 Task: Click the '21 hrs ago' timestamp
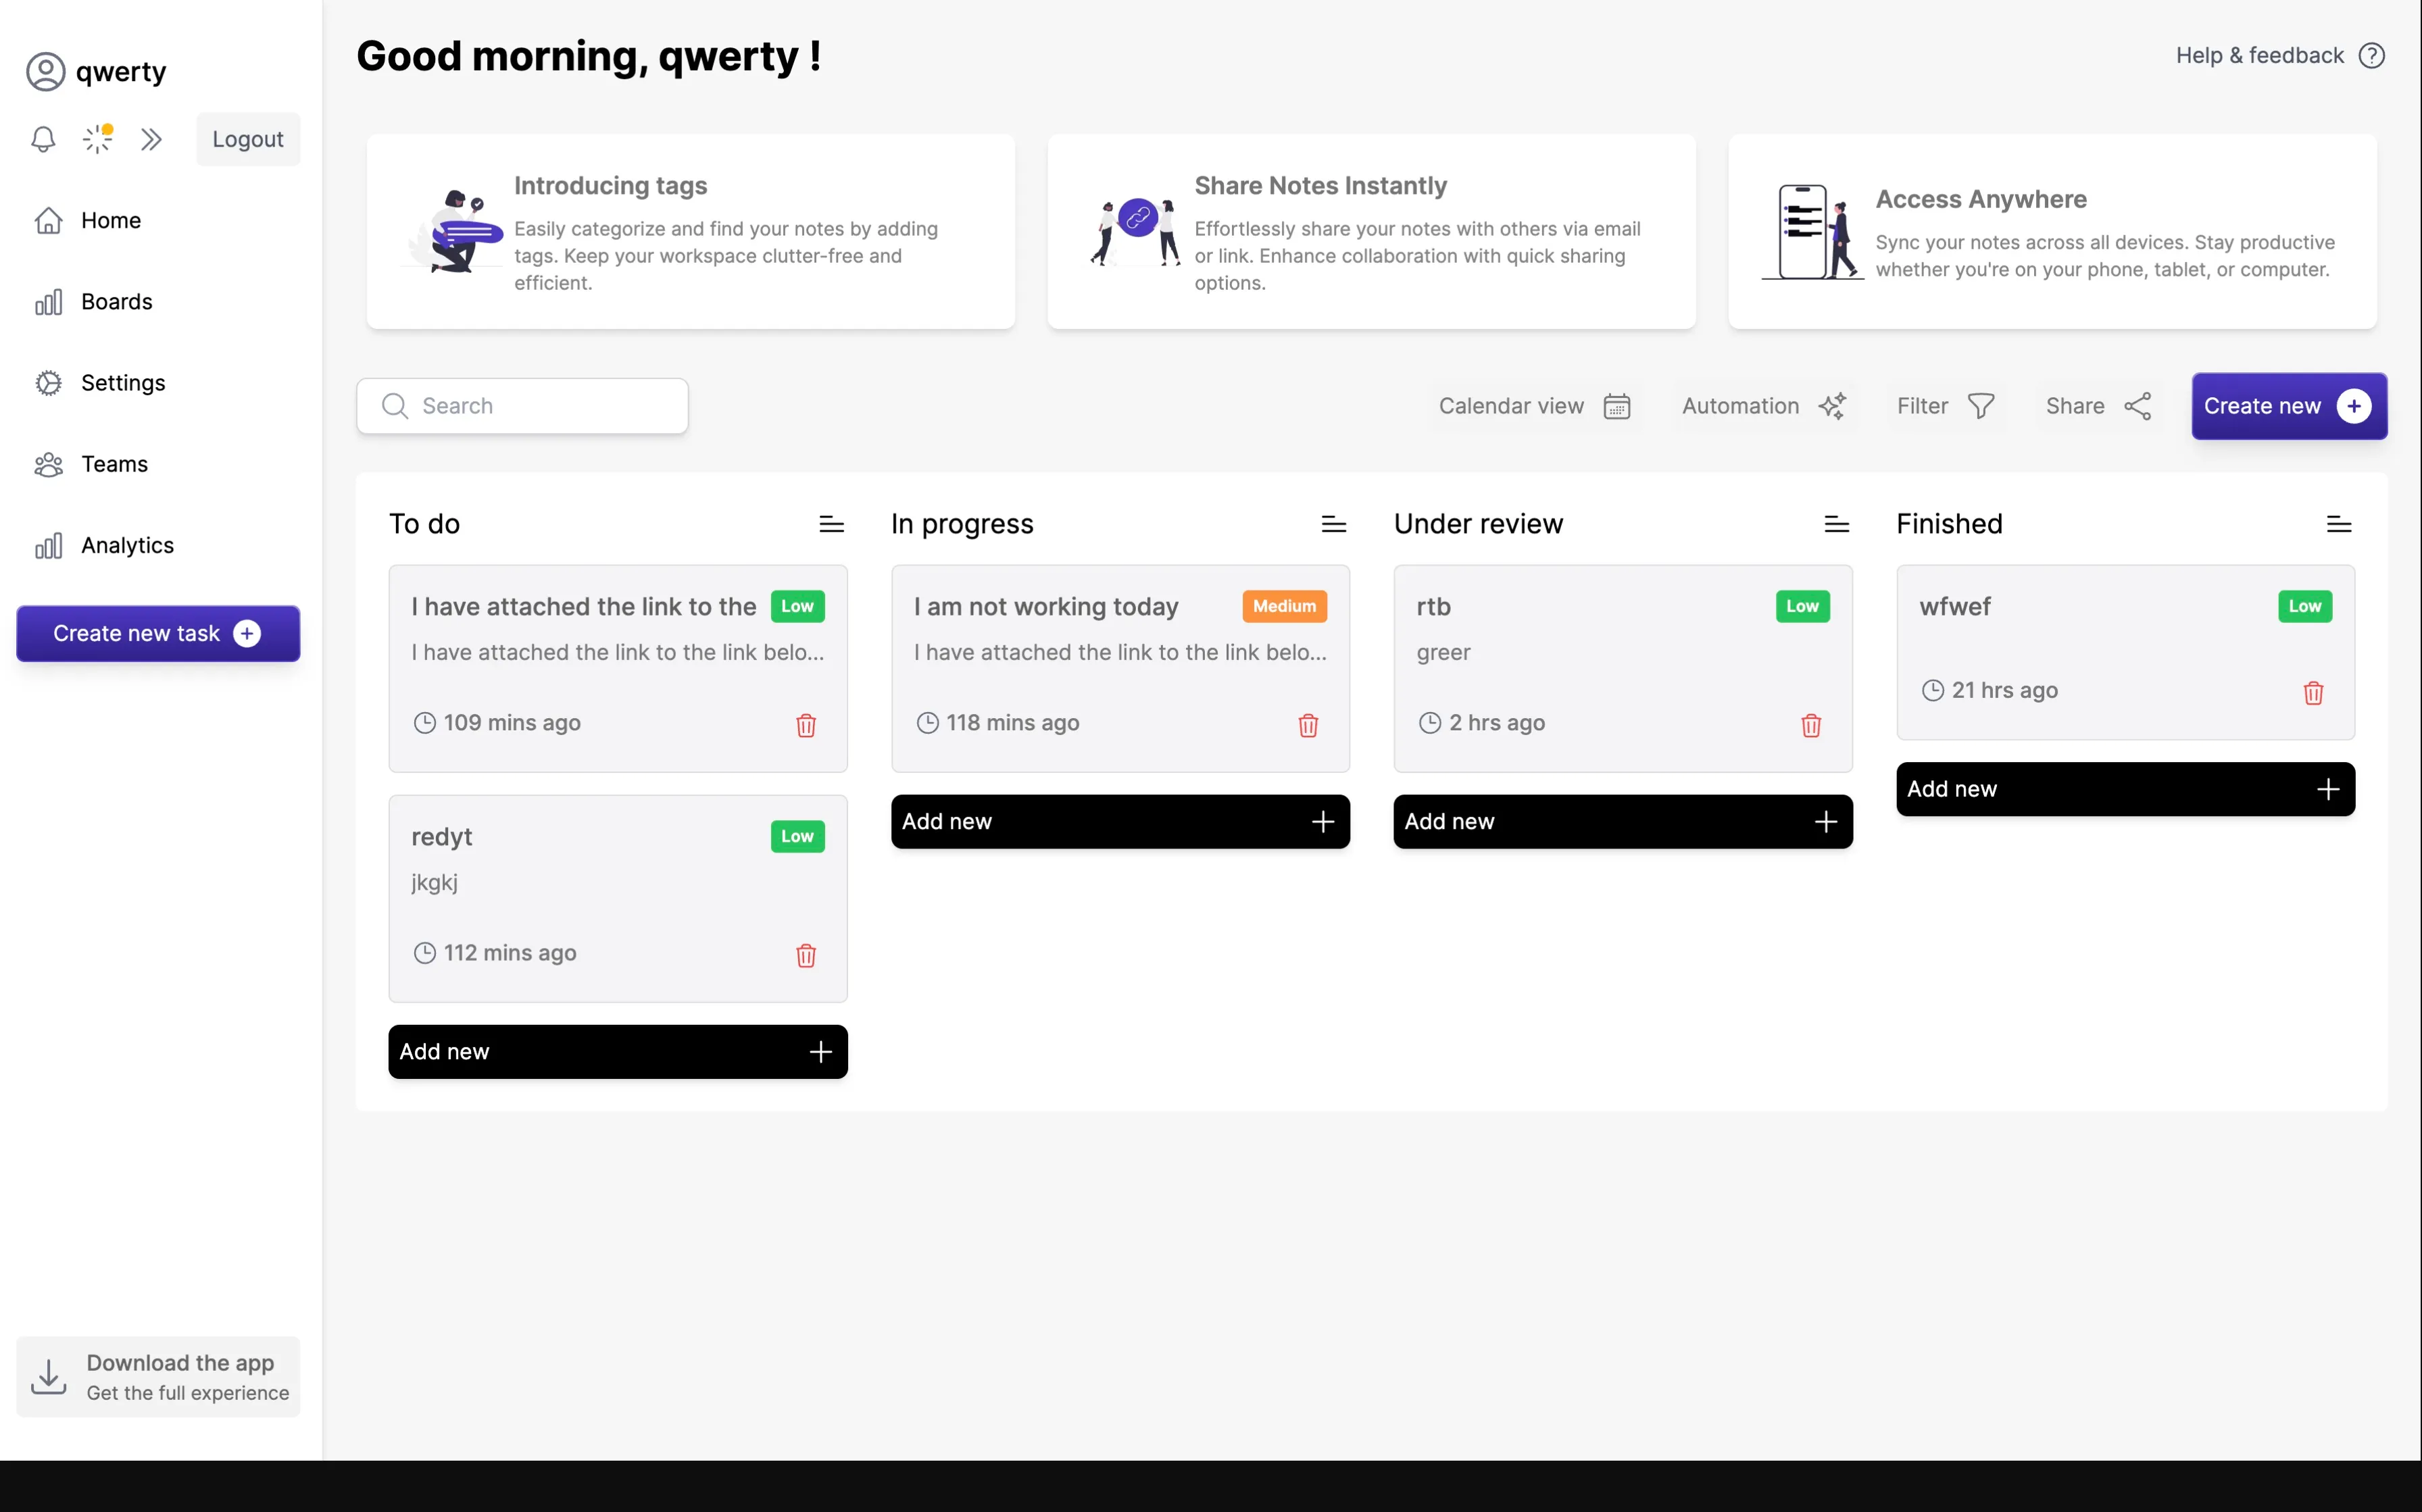pos(2004,690)
